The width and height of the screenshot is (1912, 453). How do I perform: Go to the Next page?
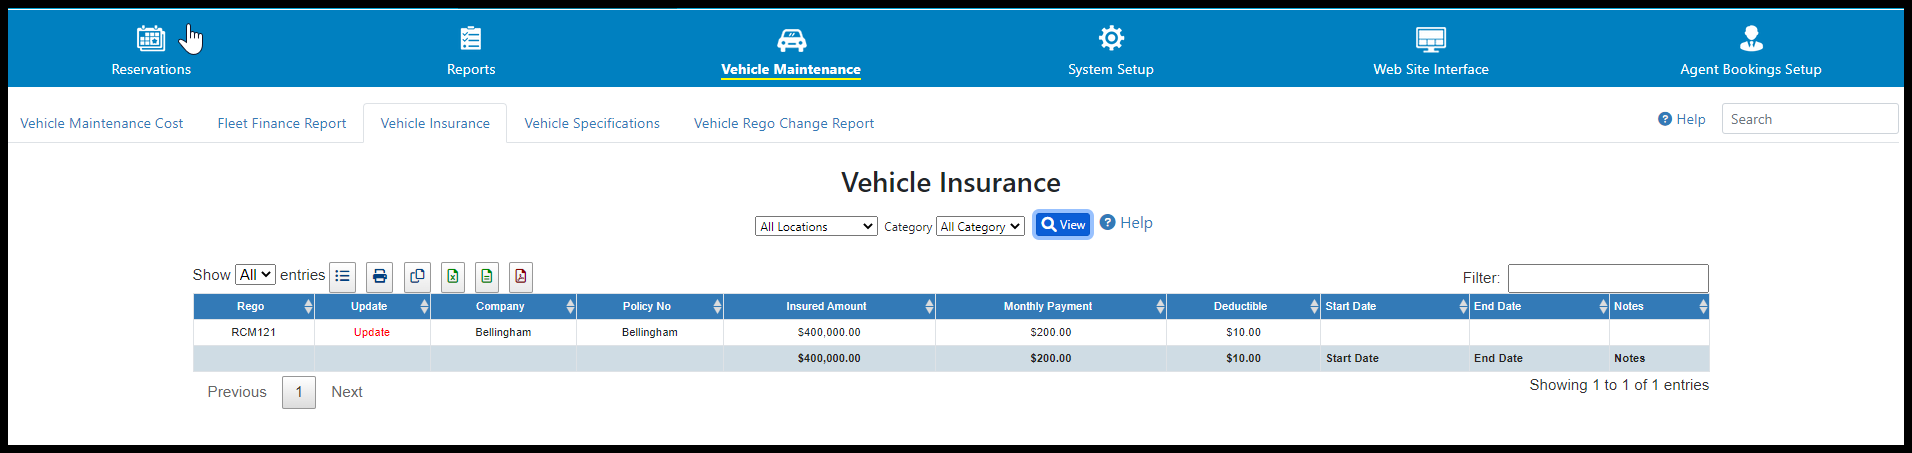(x=347, y=392)
